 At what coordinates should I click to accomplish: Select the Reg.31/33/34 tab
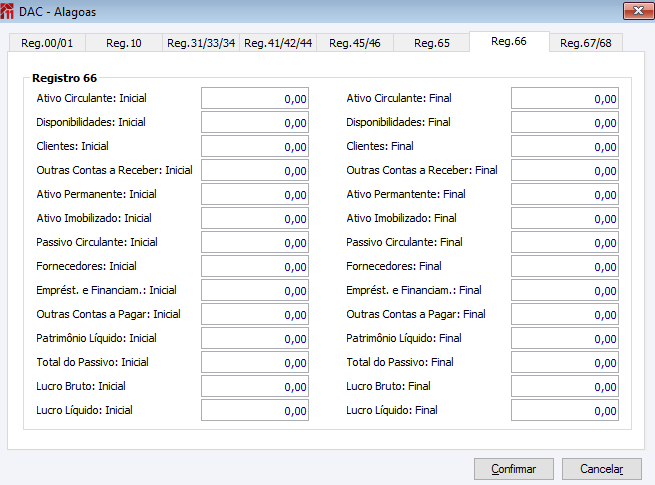pos(201,43)
